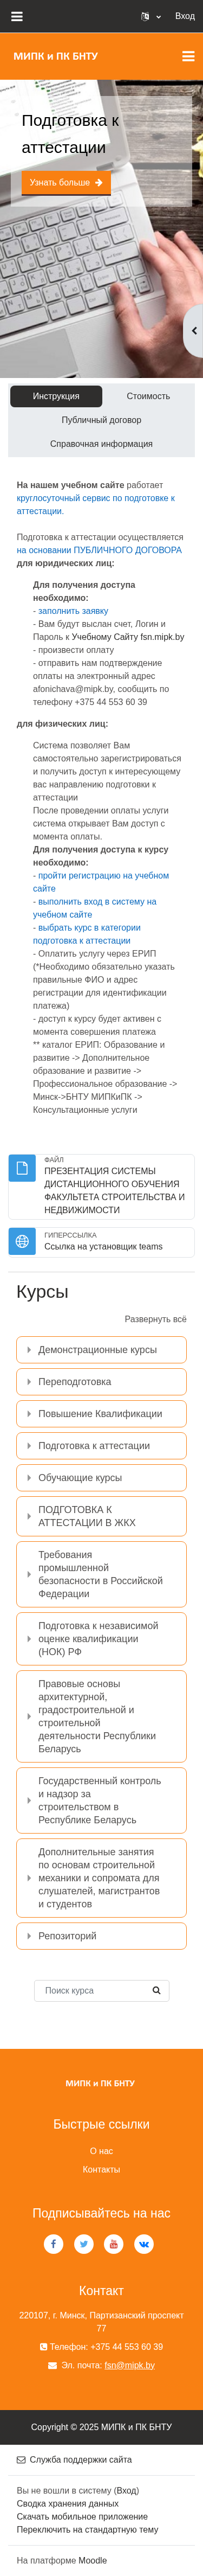The image size is (203, 2576).
Task: Open the VK social icon
Action: (x=144, y=2243)
